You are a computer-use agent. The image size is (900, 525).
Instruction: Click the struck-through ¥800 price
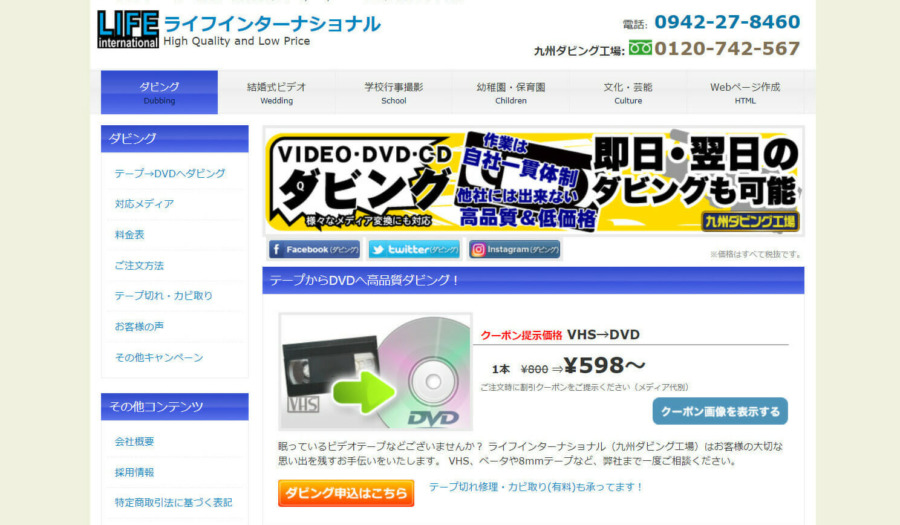534,370
